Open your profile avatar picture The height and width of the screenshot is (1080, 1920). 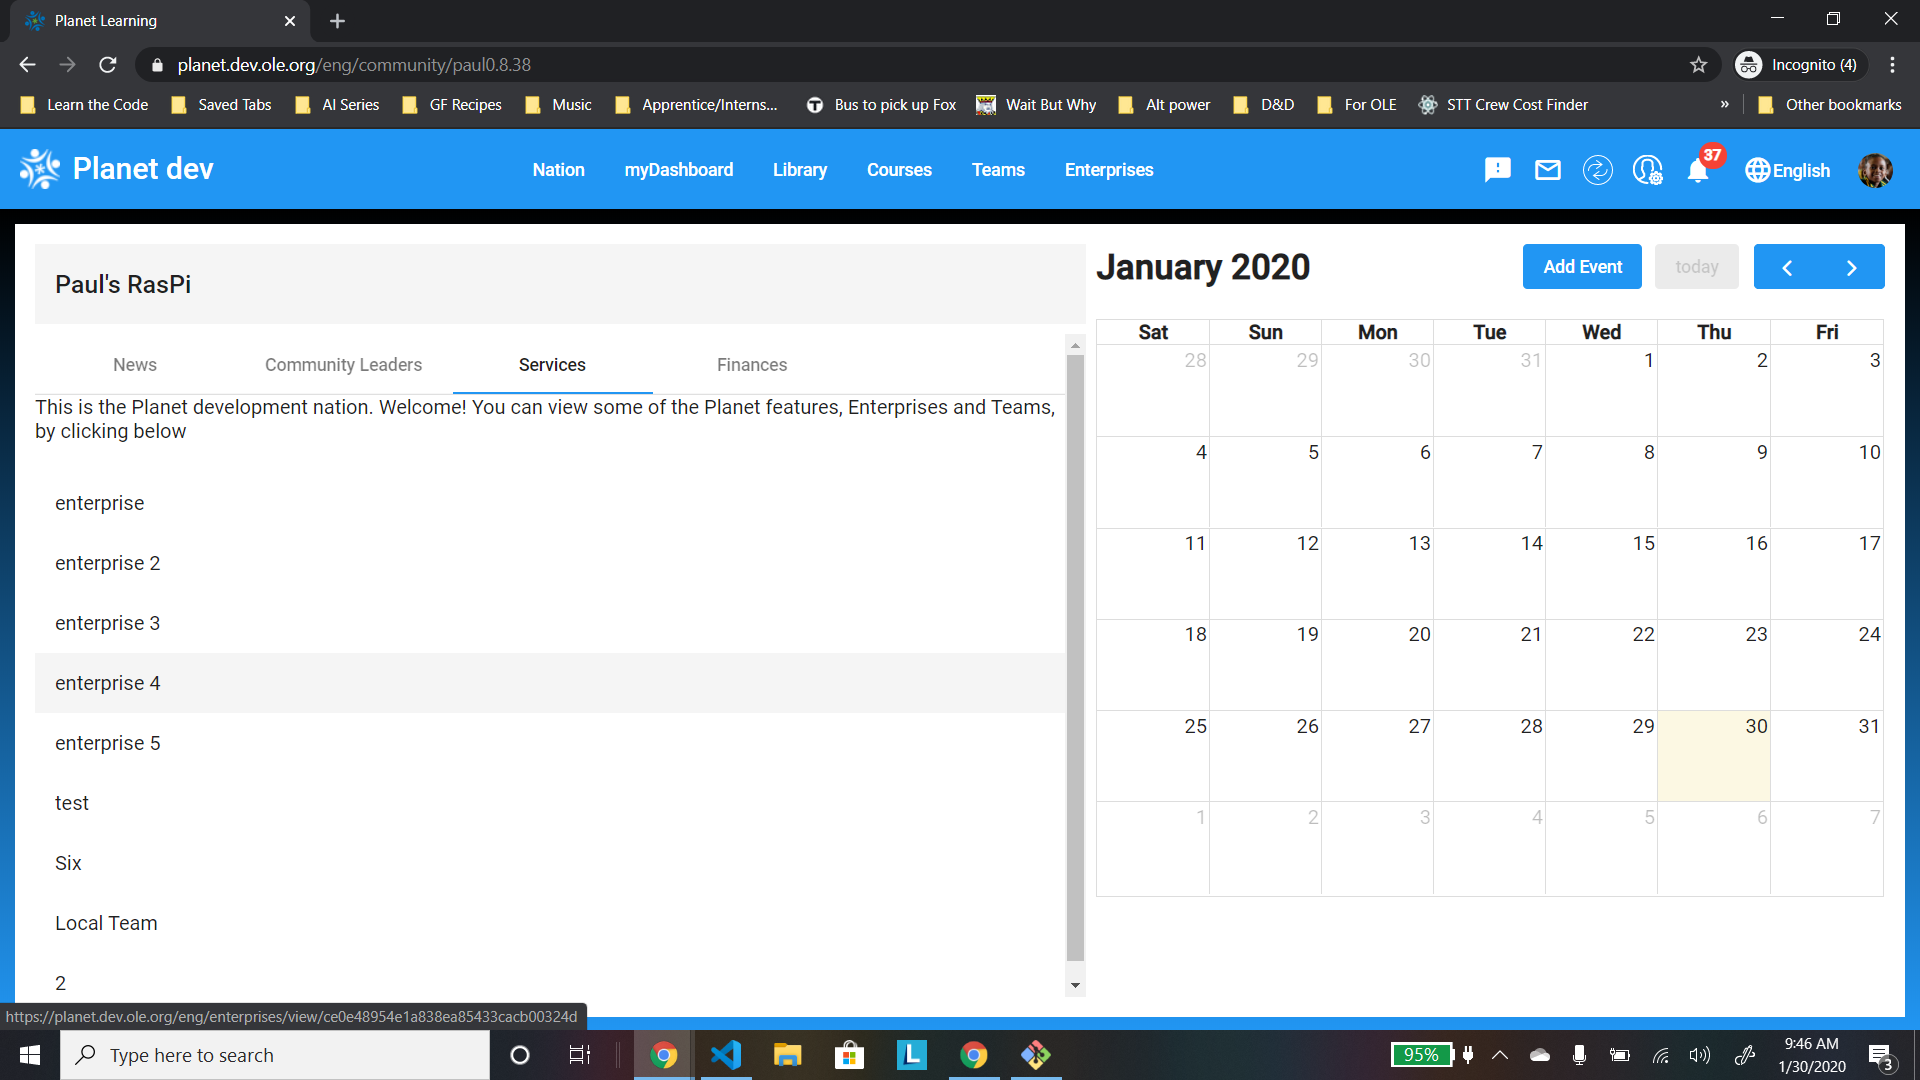coord(1875,170)
